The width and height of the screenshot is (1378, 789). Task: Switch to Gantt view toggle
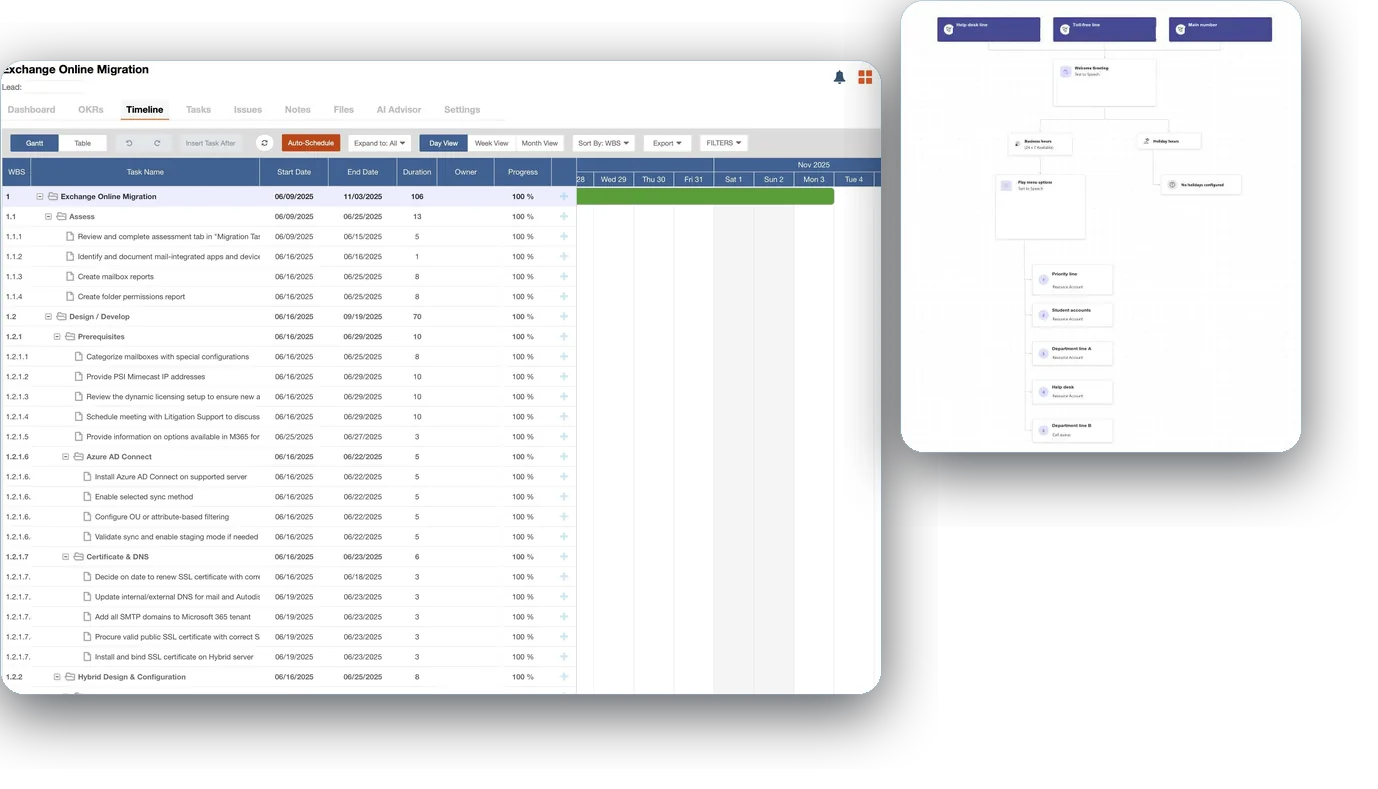(34, 143)
